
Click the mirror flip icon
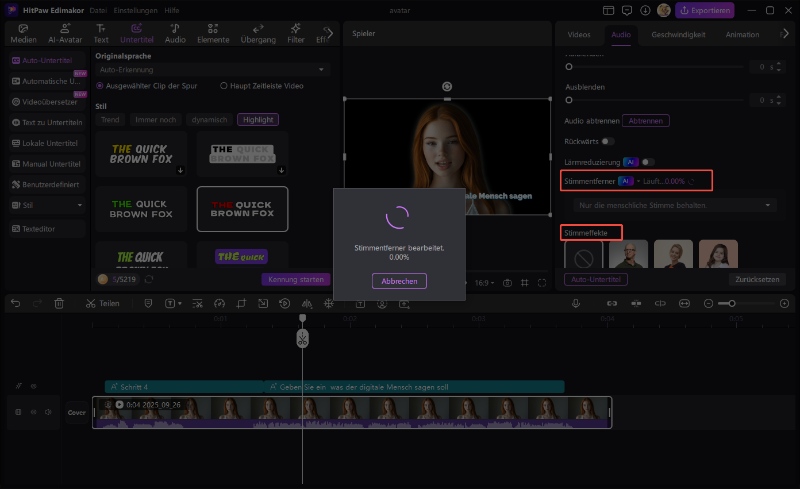pos(307,303)
